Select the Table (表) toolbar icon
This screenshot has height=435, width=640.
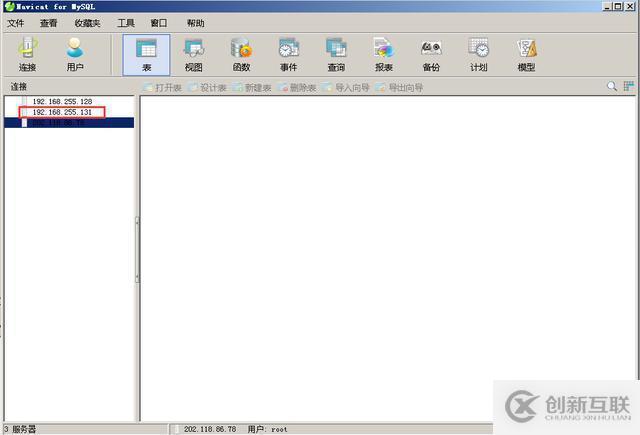[147, 55]
